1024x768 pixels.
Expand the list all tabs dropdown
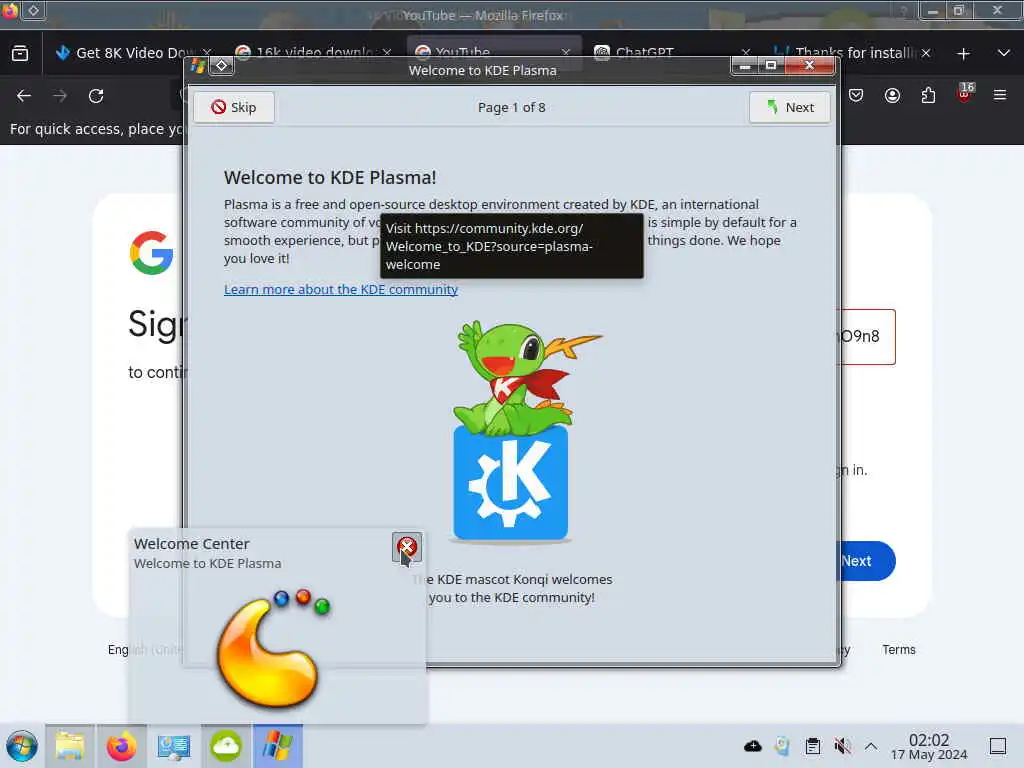1004,53
